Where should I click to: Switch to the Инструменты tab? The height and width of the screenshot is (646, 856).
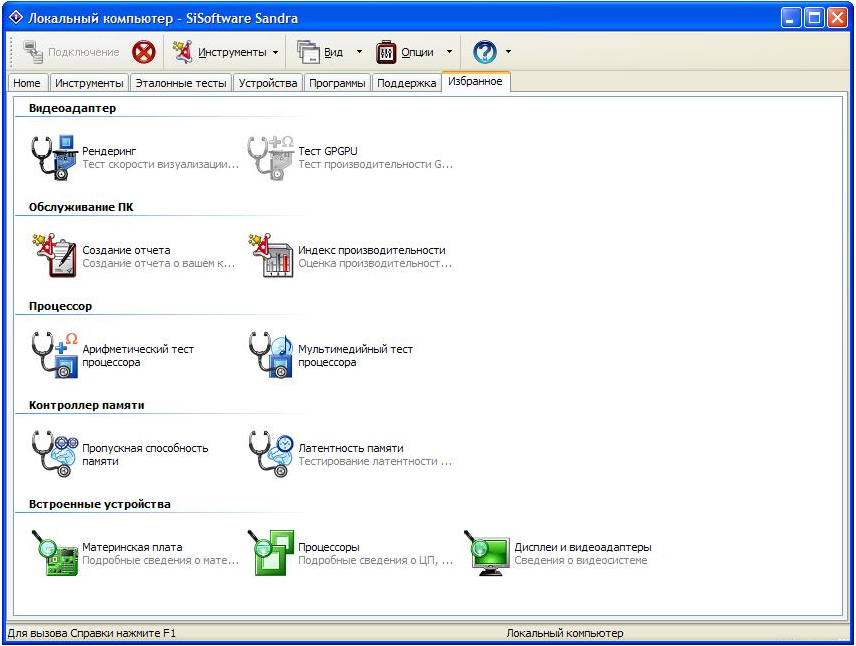90,83
